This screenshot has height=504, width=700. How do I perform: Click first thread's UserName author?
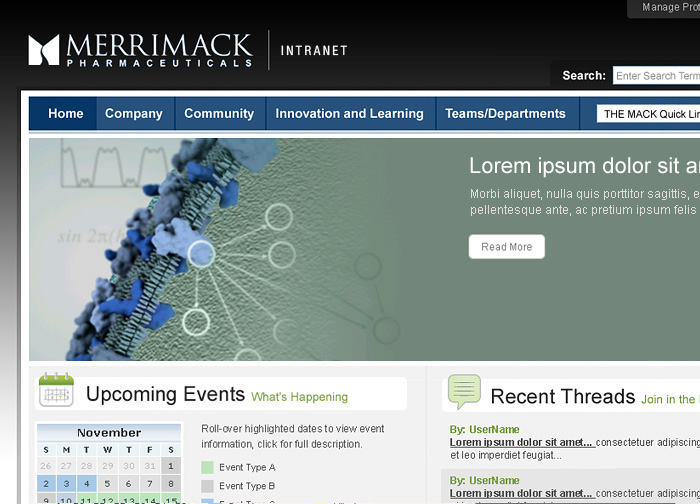pyautogui.click(x=494, y=429)
